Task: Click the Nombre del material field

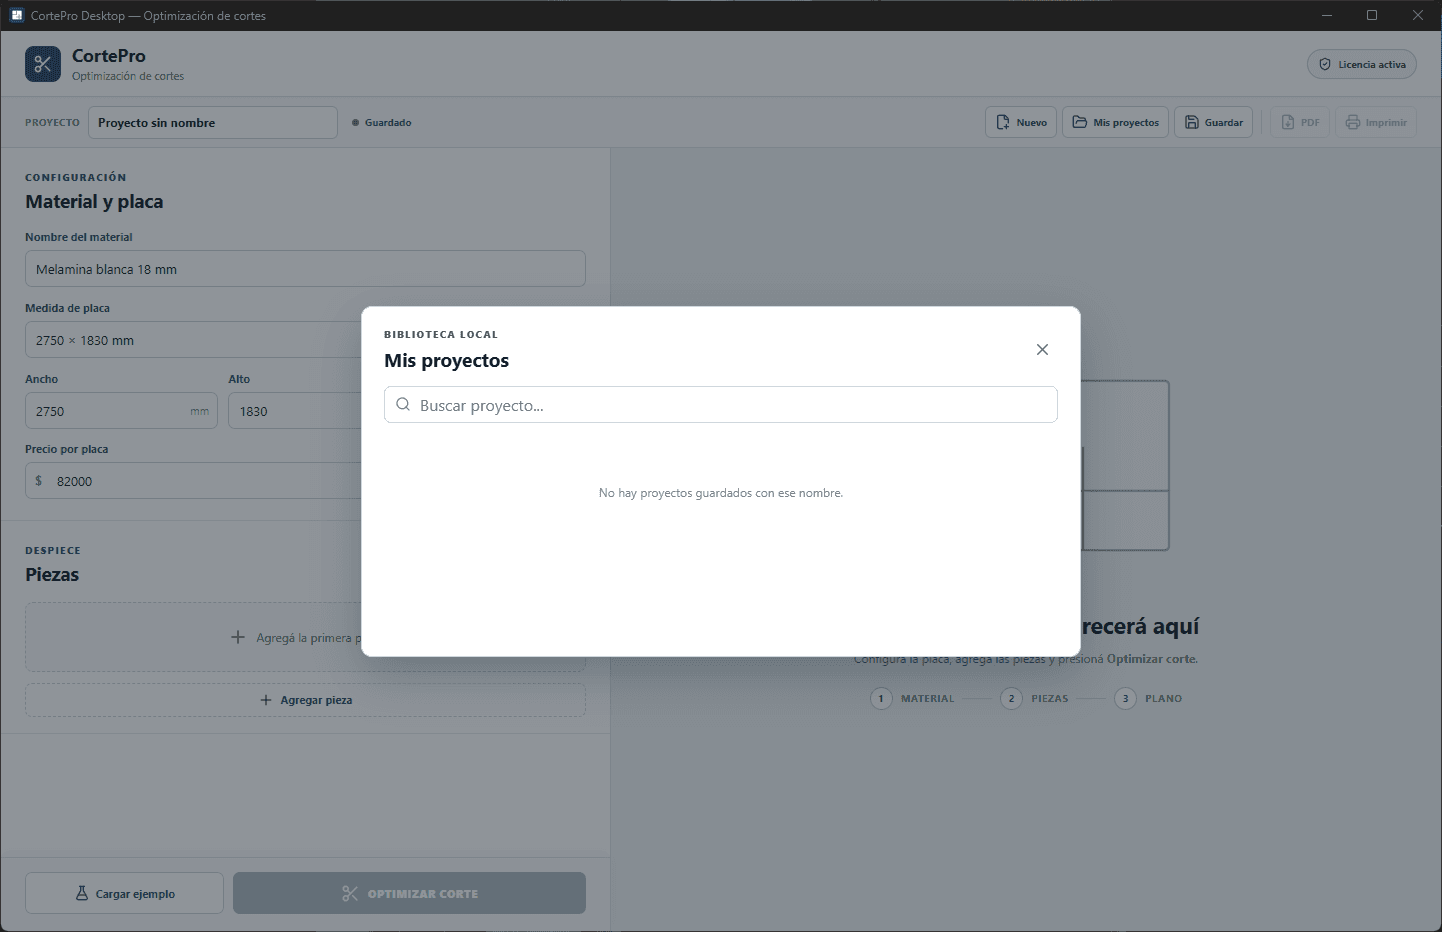Action: pos(305,269)
